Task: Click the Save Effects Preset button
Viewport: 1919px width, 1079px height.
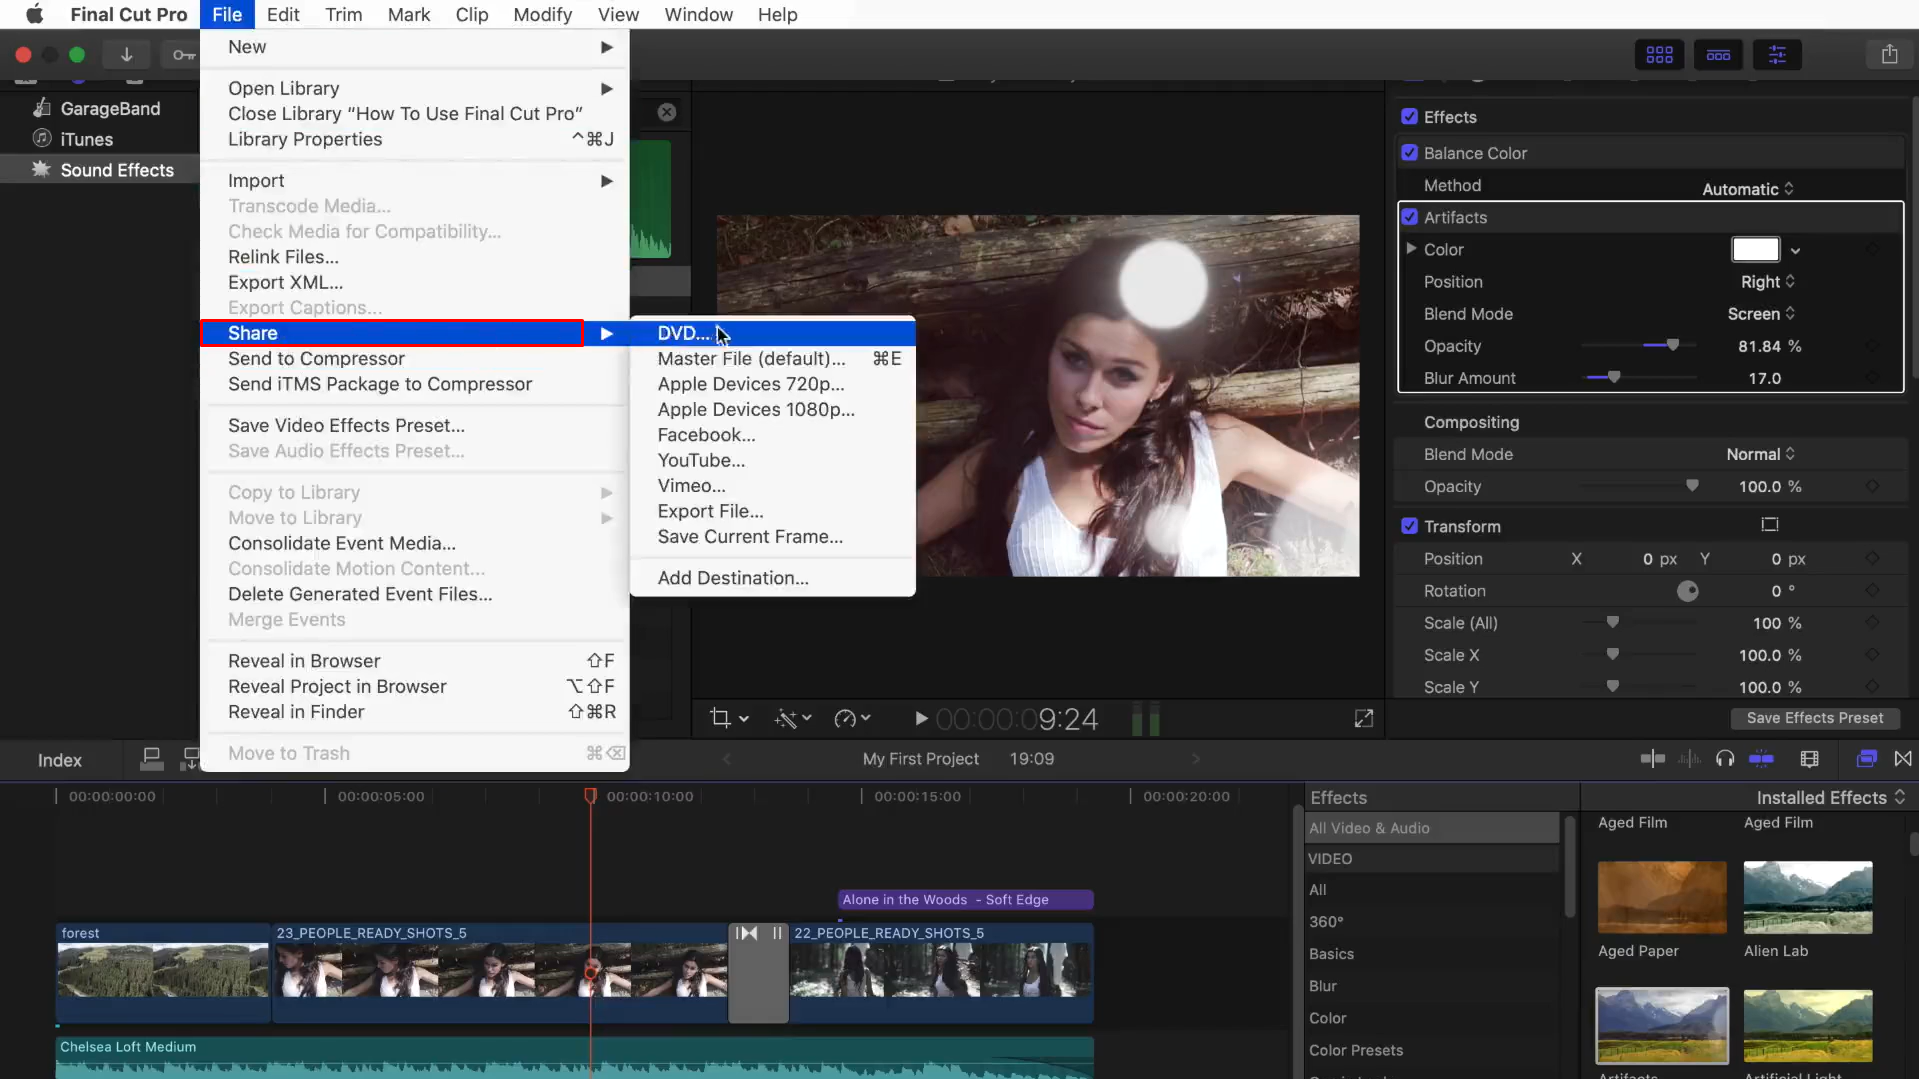Action: point(1815,718)
